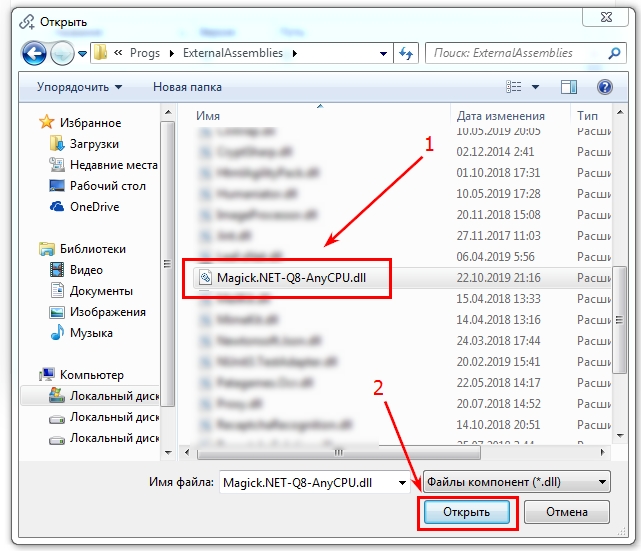
Task: Toggle the preview pane icon
Action: click(x=569, y=87)
